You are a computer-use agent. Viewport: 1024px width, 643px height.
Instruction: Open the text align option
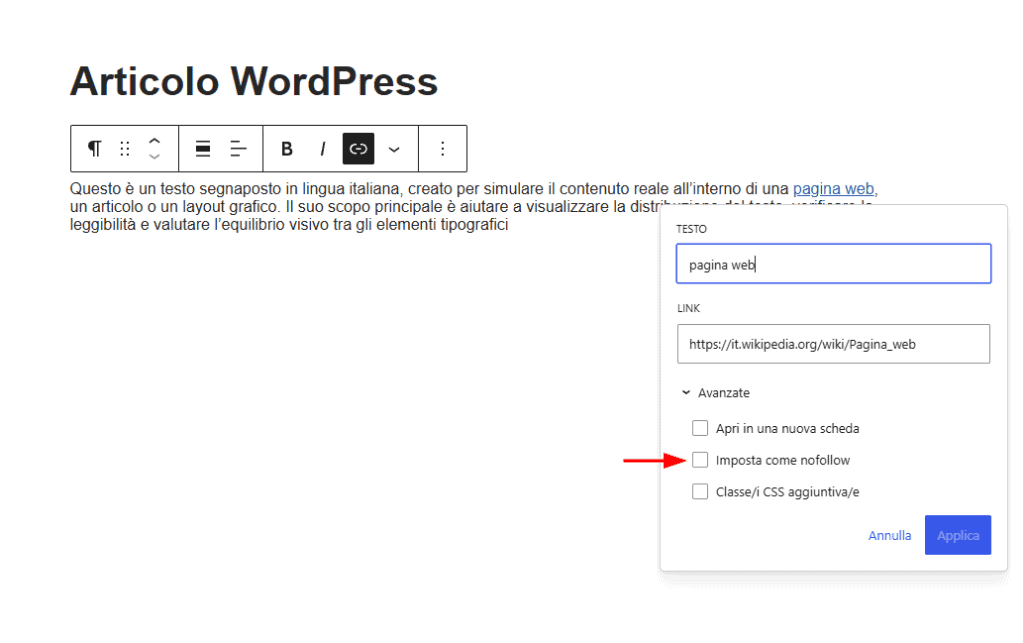click(238, 149)
